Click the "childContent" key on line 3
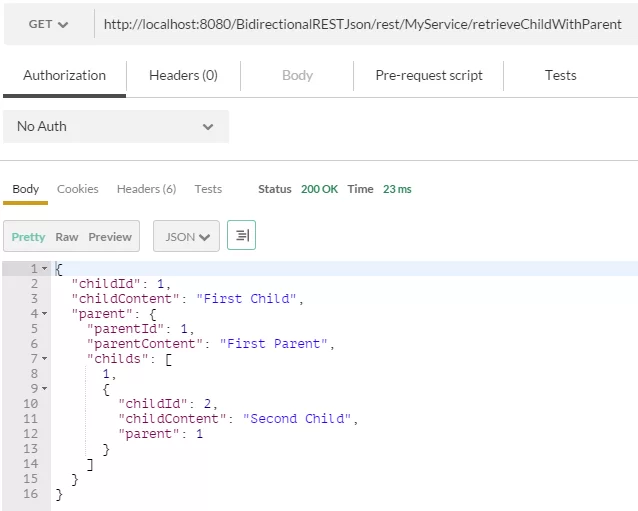638x511 pixels. coord(125,299)
